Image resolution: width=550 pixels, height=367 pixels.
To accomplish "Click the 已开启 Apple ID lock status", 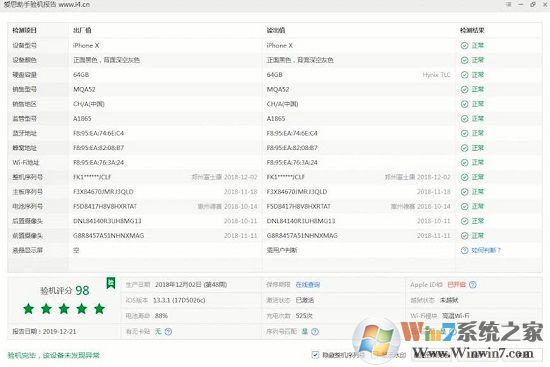I will pos(456,285).
